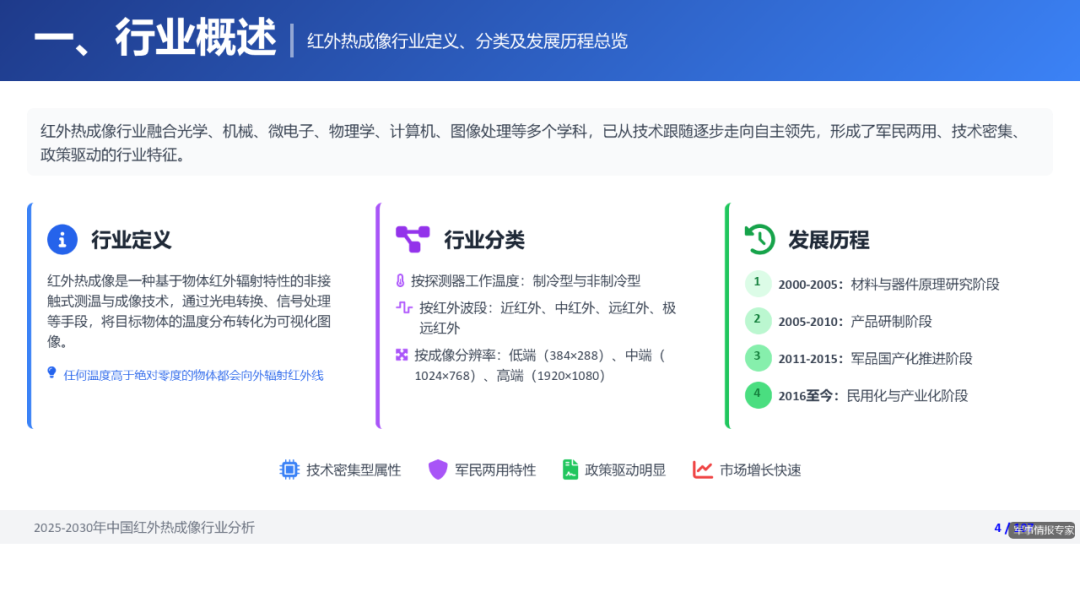Viewport: 1080px width, 608px height.
Task: Select the line chart icon for 市场增长快速
Action: 702,469
